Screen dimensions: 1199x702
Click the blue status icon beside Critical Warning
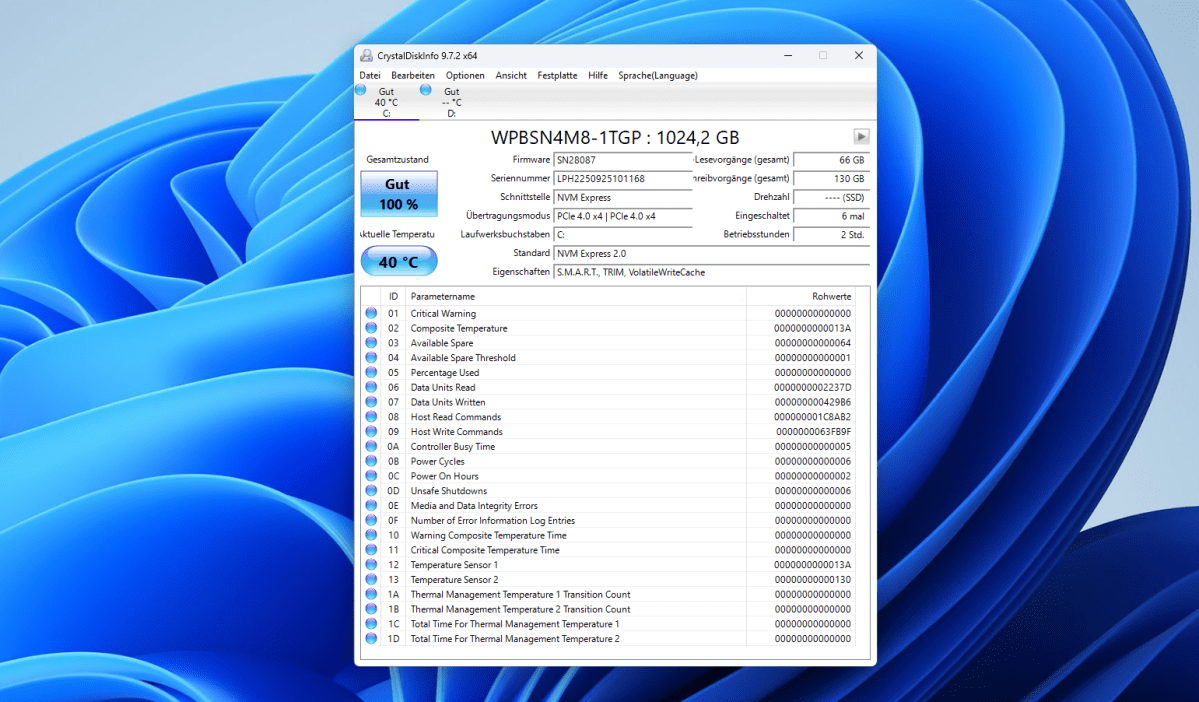[371, 313]
